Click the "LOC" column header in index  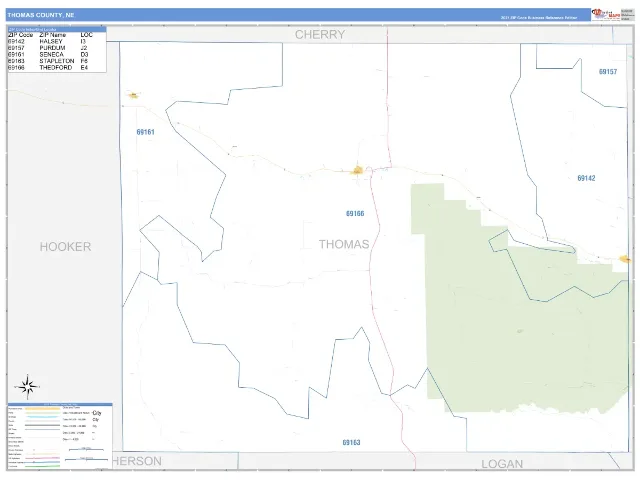pos(87,35)
